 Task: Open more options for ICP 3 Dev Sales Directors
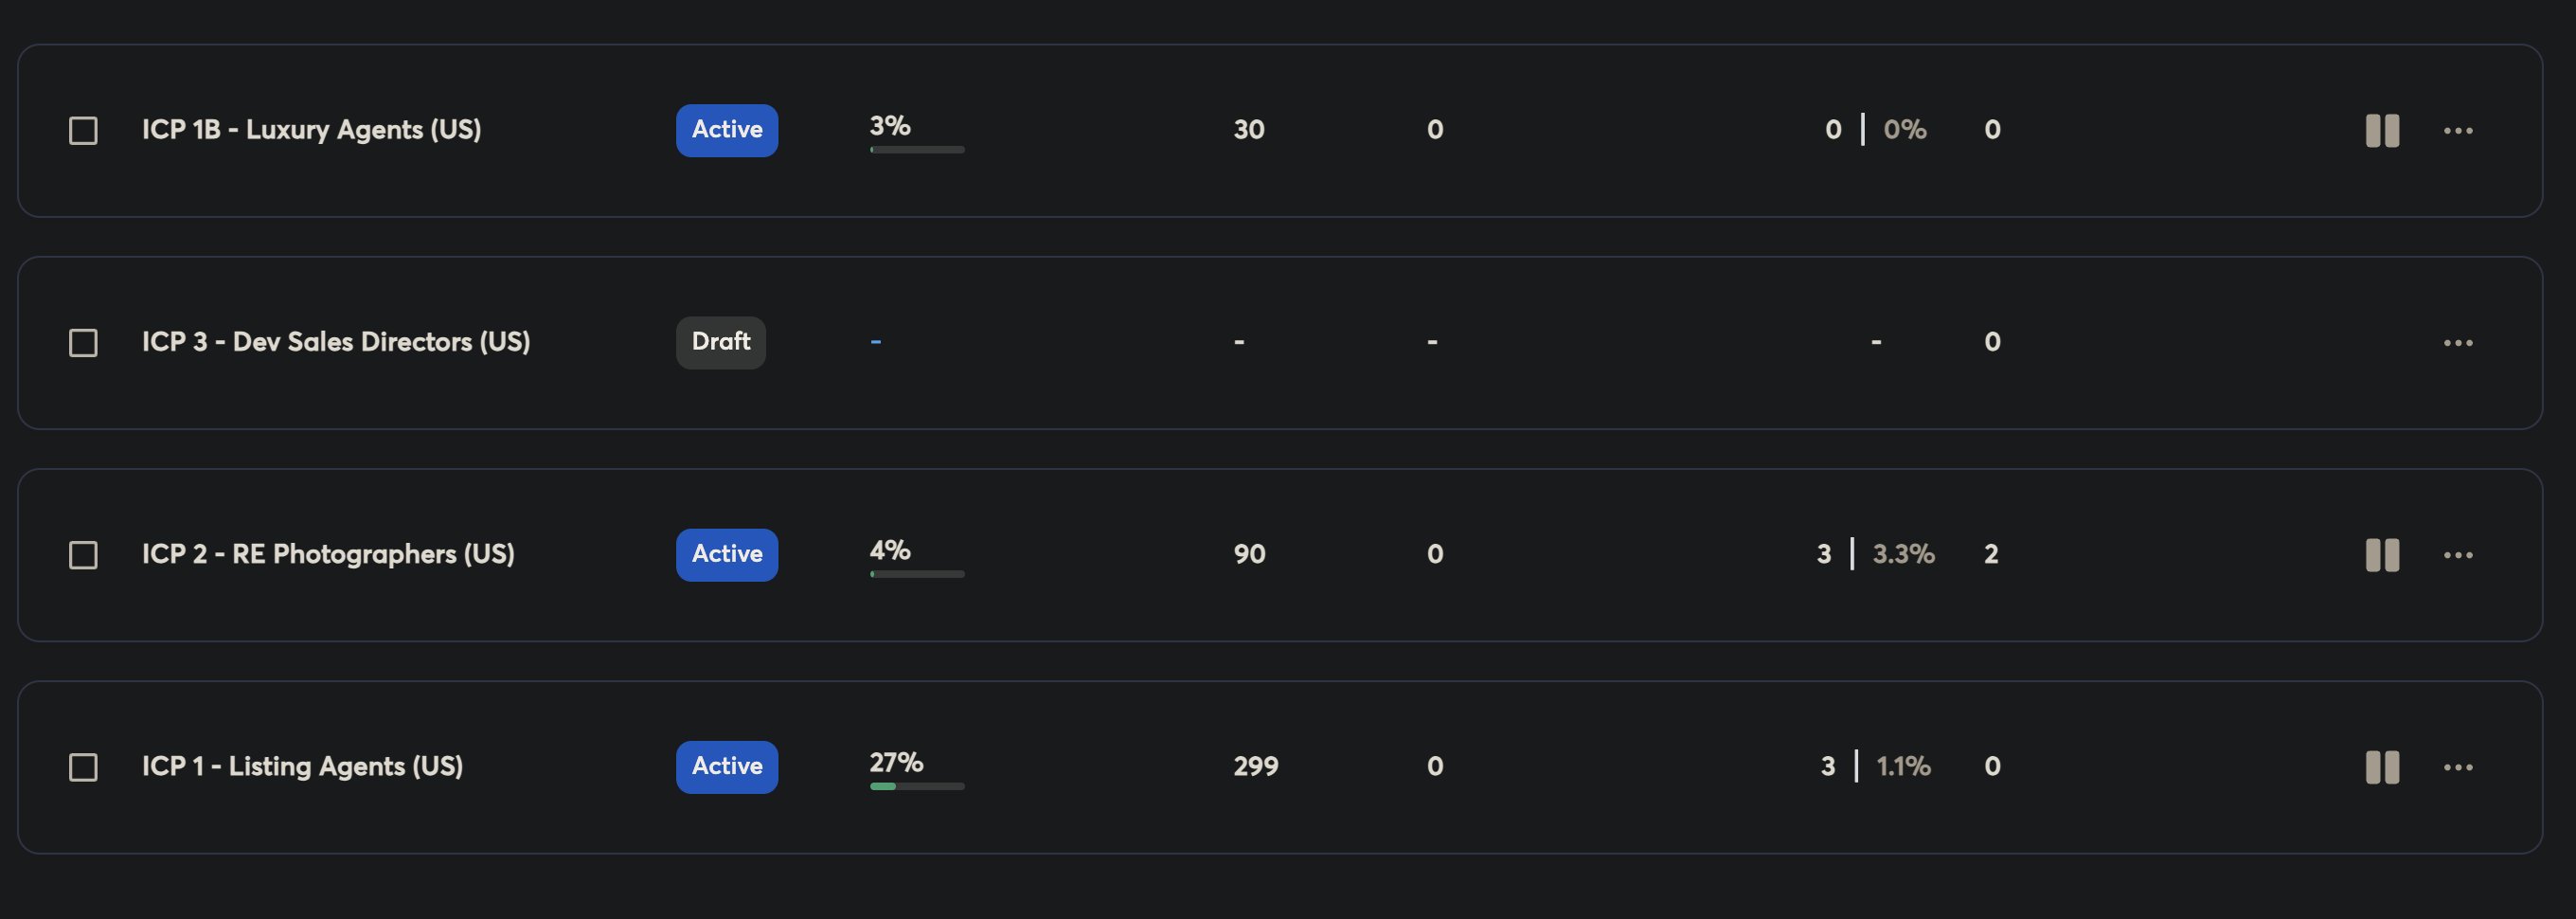pyautogui.click(x=2457, y=343)
